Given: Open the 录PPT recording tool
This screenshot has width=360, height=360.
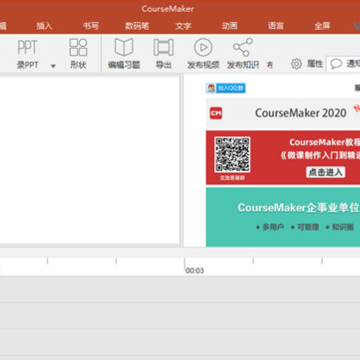Looking at the screenshot, I should point(27,54).
